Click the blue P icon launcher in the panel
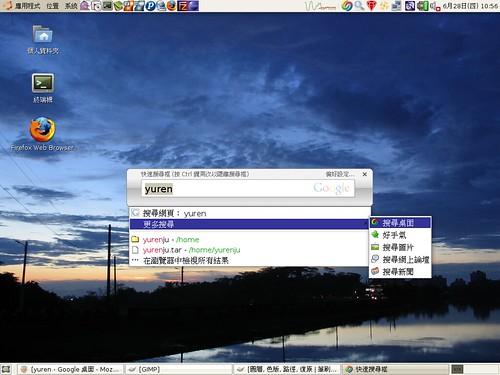Viewport: 500px width, 375px height. pyautogui.click(x=150, y=6)
